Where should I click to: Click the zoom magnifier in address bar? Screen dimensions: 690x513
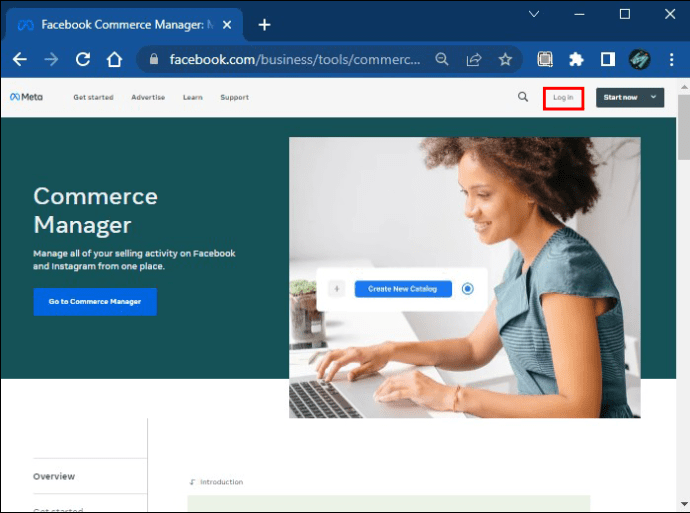(441, 59)
